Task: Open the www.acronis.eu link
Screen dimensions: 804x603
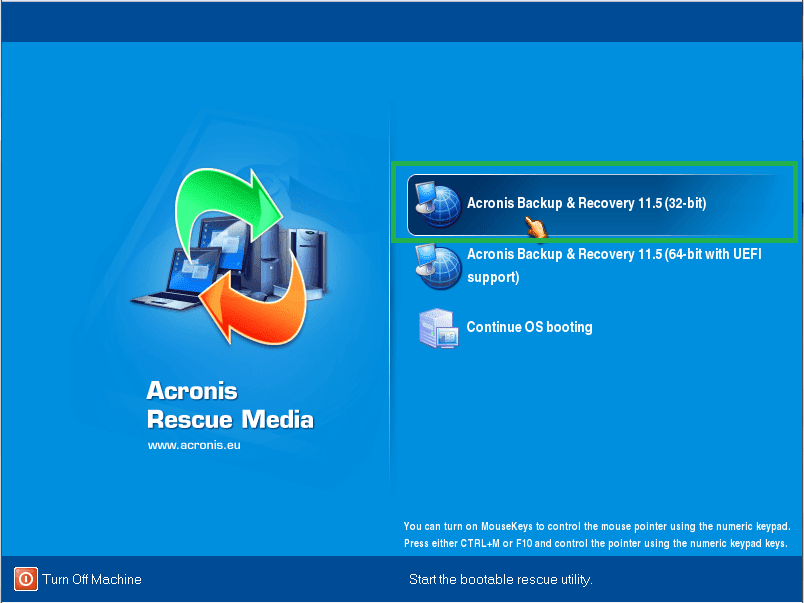Action: 194,445
